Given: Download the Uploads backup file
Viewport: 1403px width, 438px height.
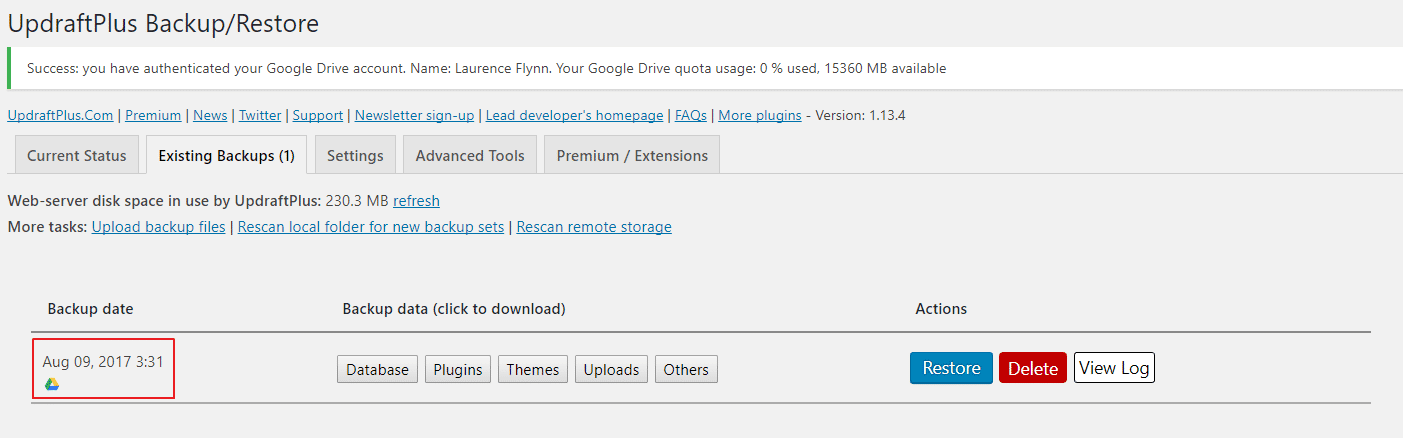Looking at the screenshot, I should point(611,369).
